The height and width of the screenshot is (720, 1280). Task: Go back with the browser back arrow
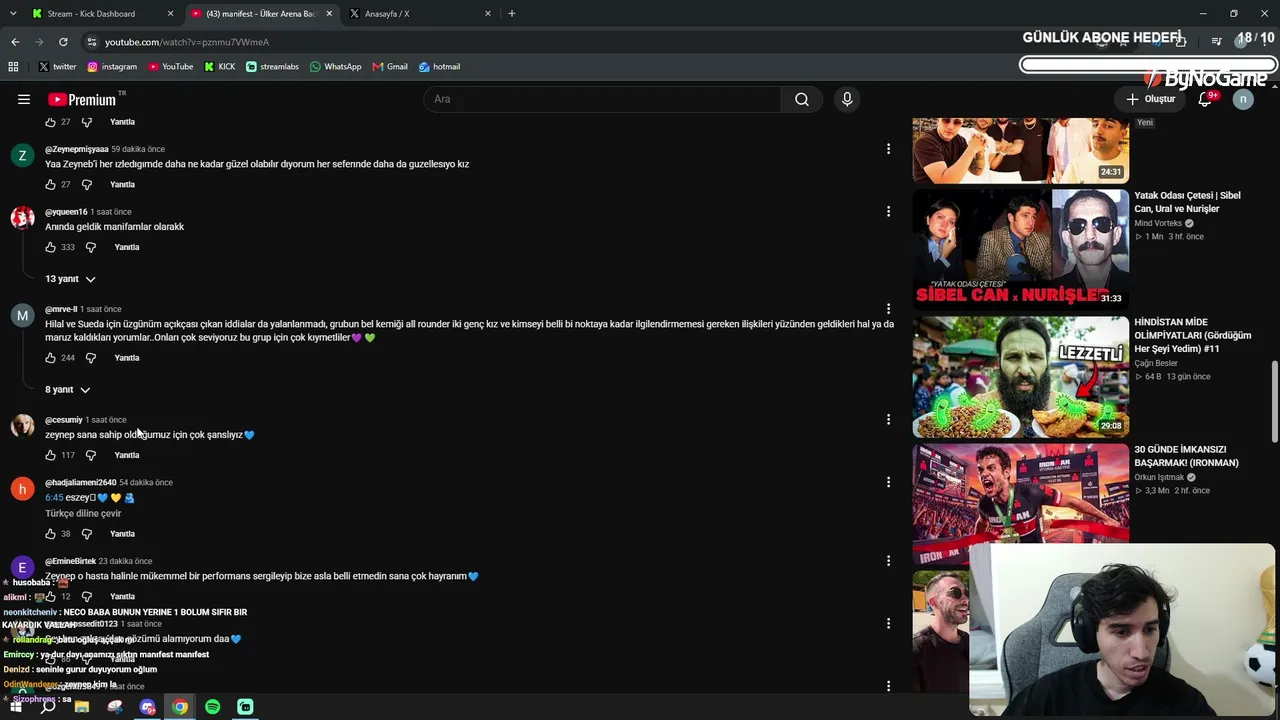coord(15,42)
